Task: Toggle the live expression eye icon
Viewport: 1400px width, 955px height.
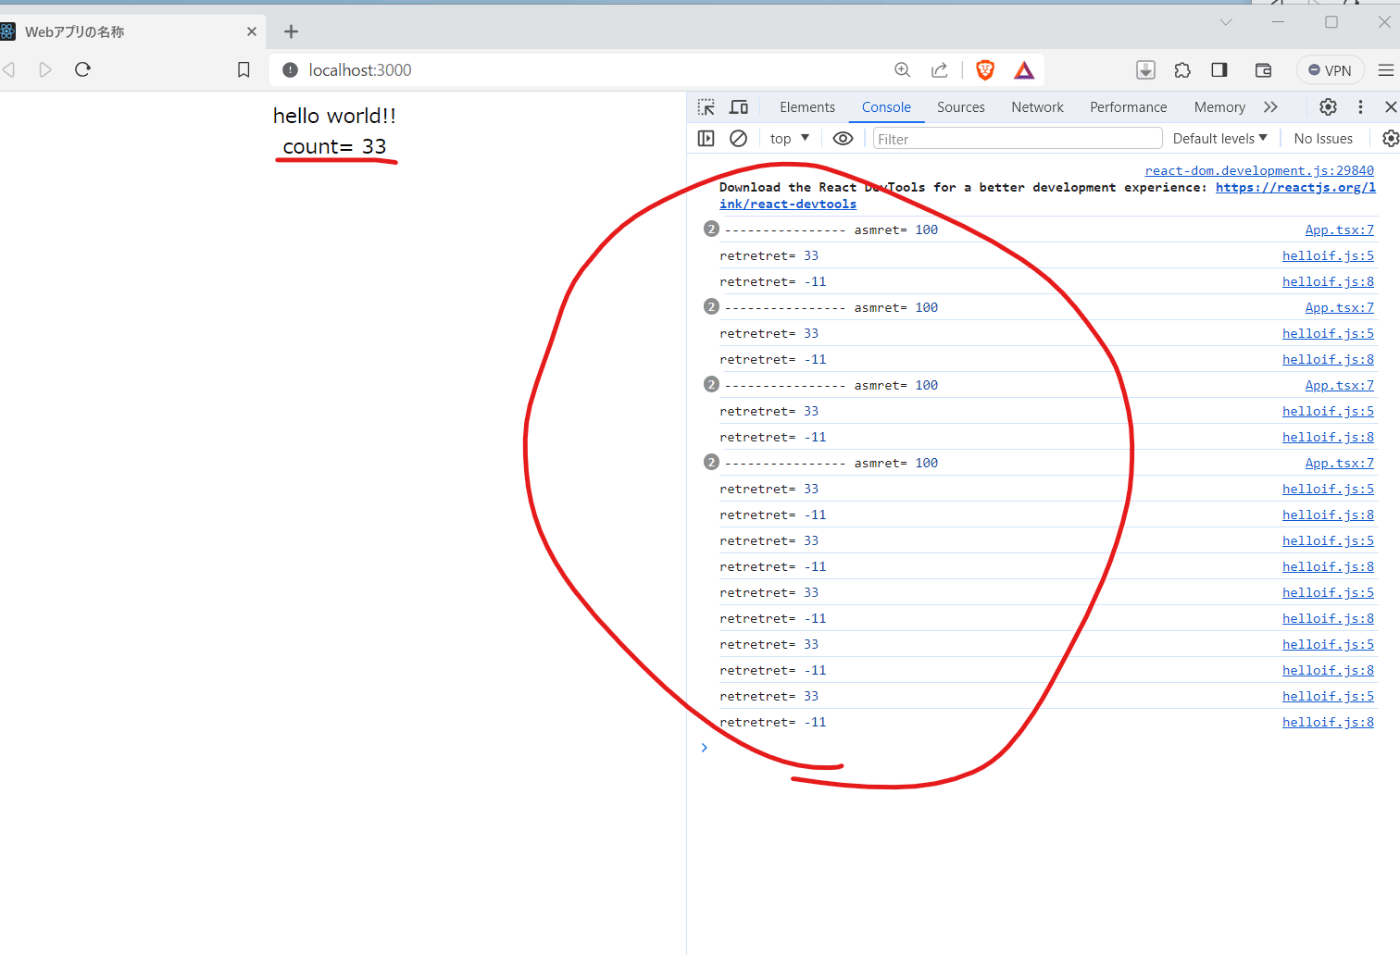Action: [843, 138]
